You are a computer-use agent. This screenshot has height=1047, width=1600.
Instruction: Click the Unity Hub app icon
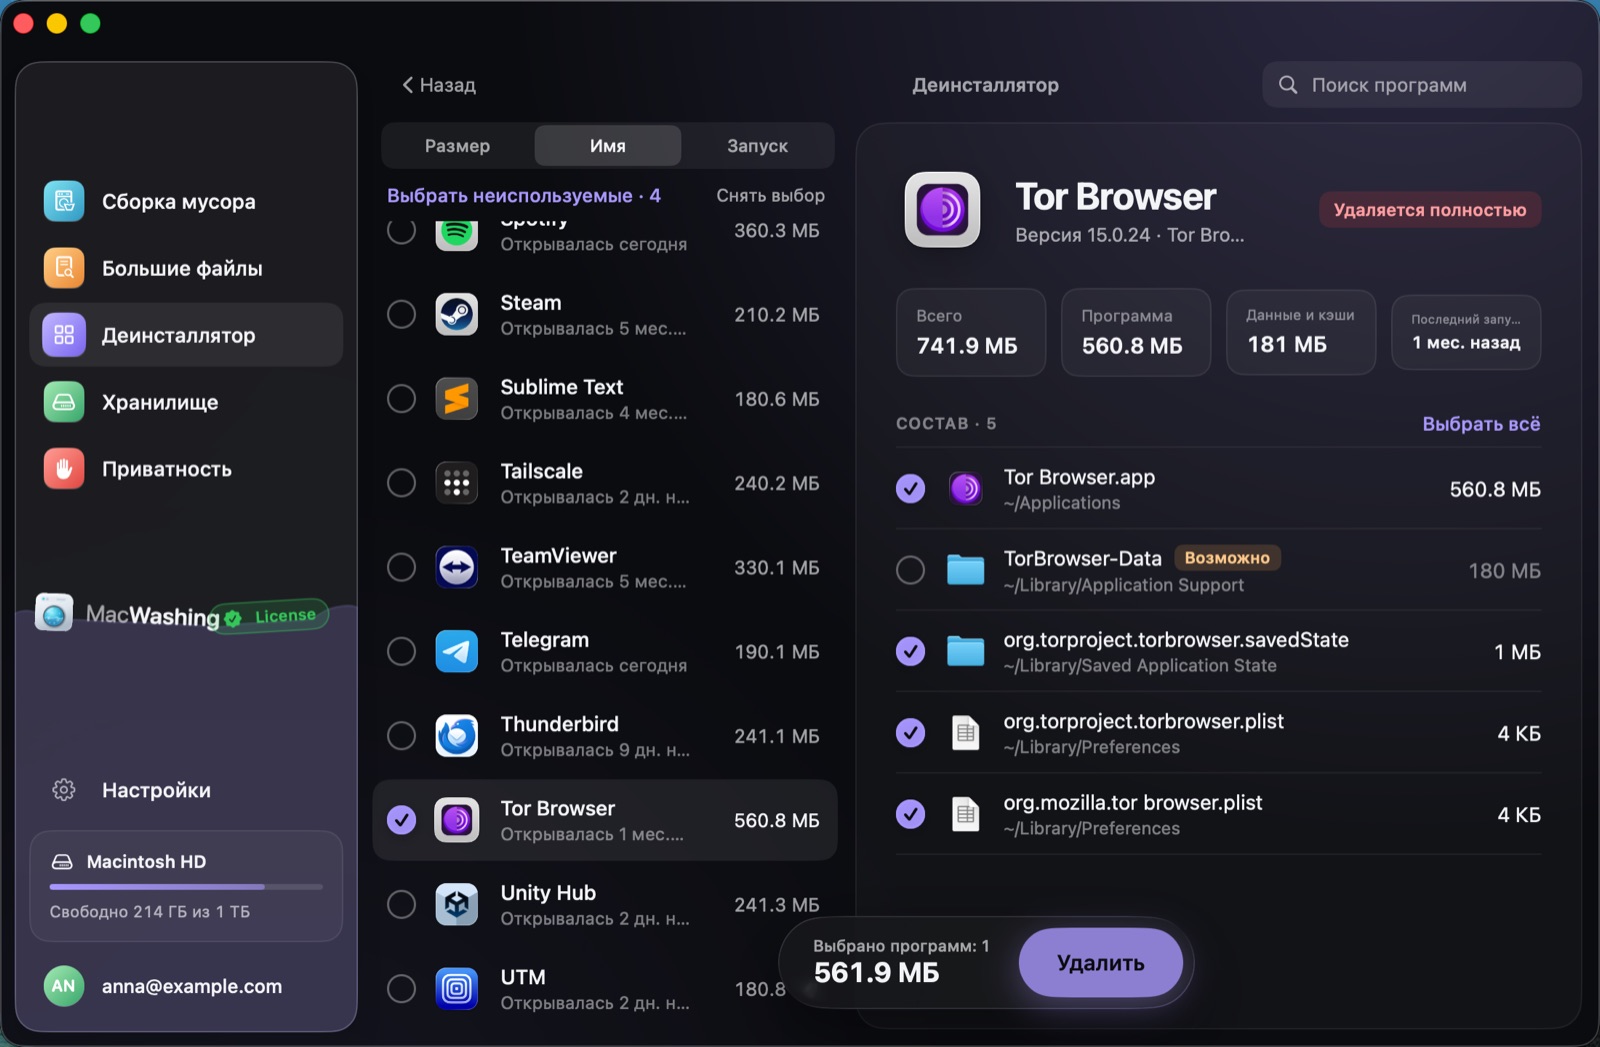click(x=457, y=904)
